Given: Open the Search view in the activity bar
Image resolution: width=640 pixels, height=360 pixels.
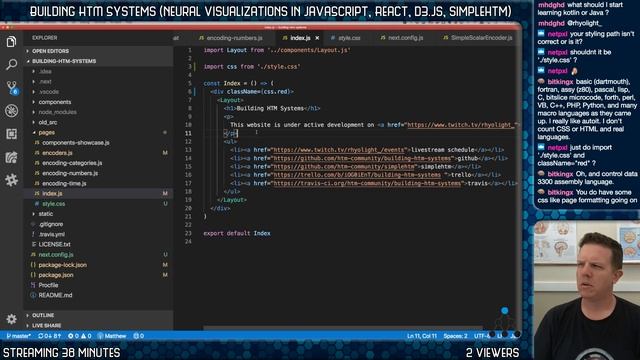Looking at the screenshot, I should pos(11,64).
